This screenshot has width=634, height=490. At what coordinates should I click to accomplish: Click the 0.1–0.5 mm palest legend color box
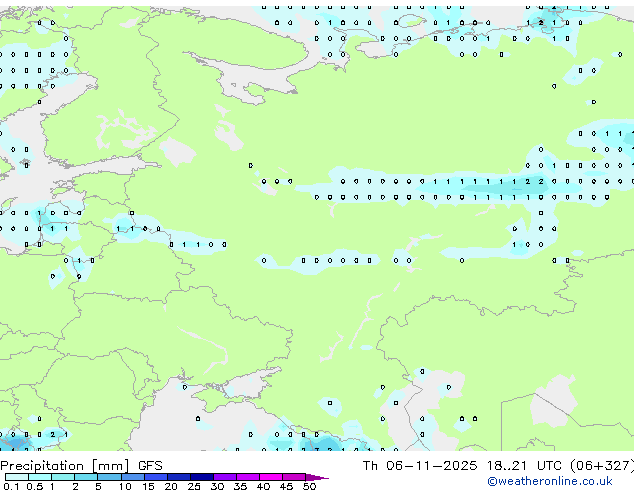point(17,477)
